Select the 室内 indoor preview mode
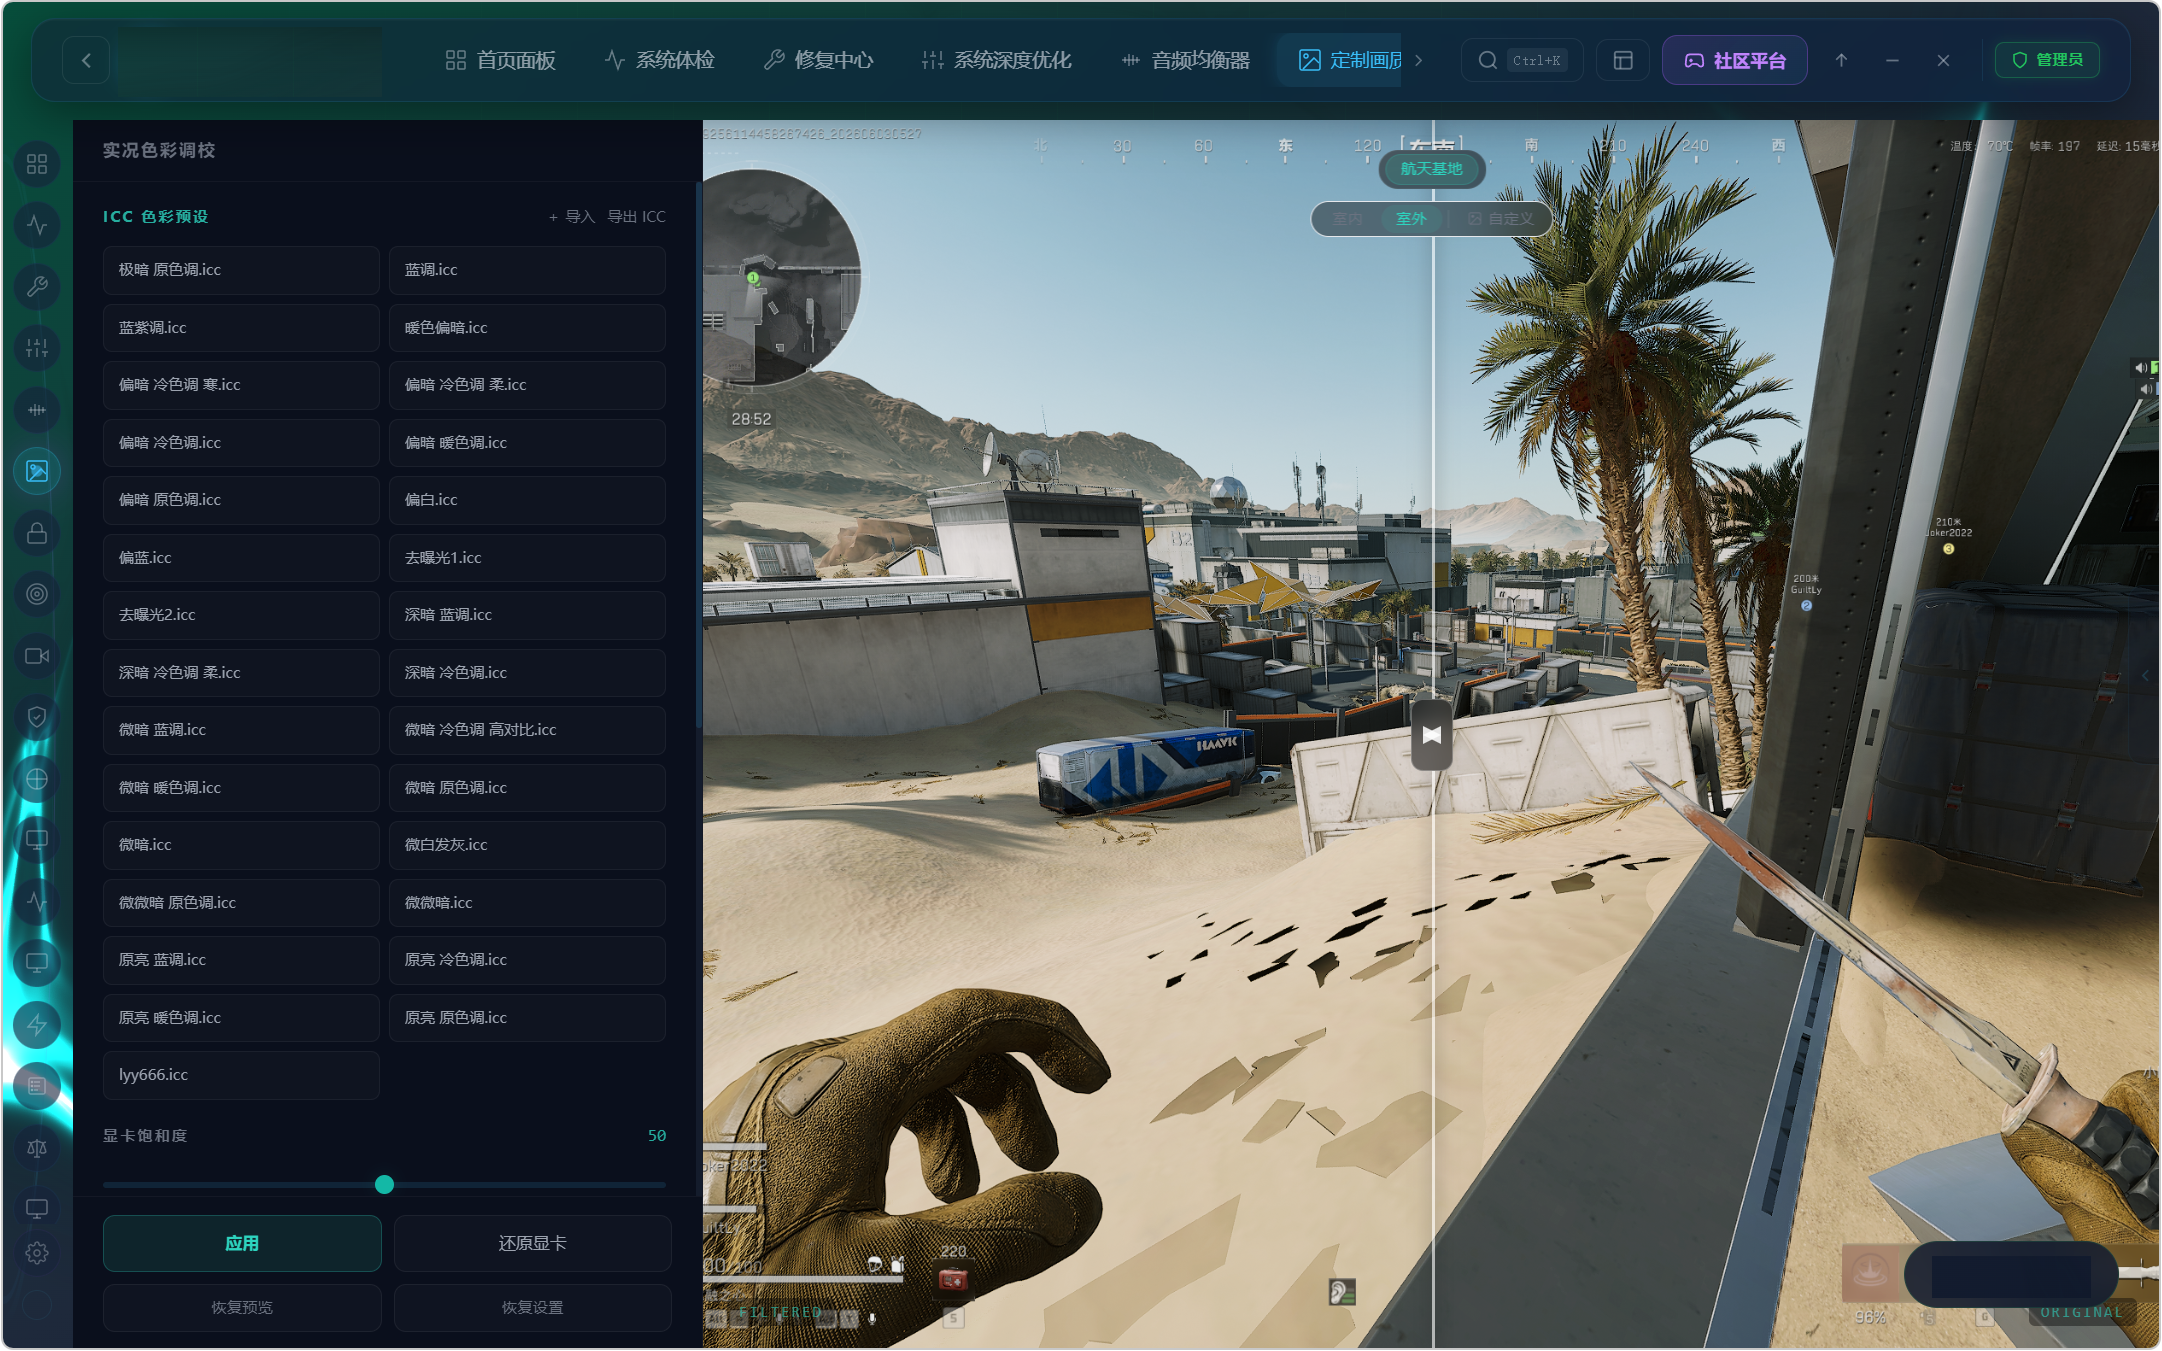This screenshot has height=1351, width=2162. [1347, 219]
